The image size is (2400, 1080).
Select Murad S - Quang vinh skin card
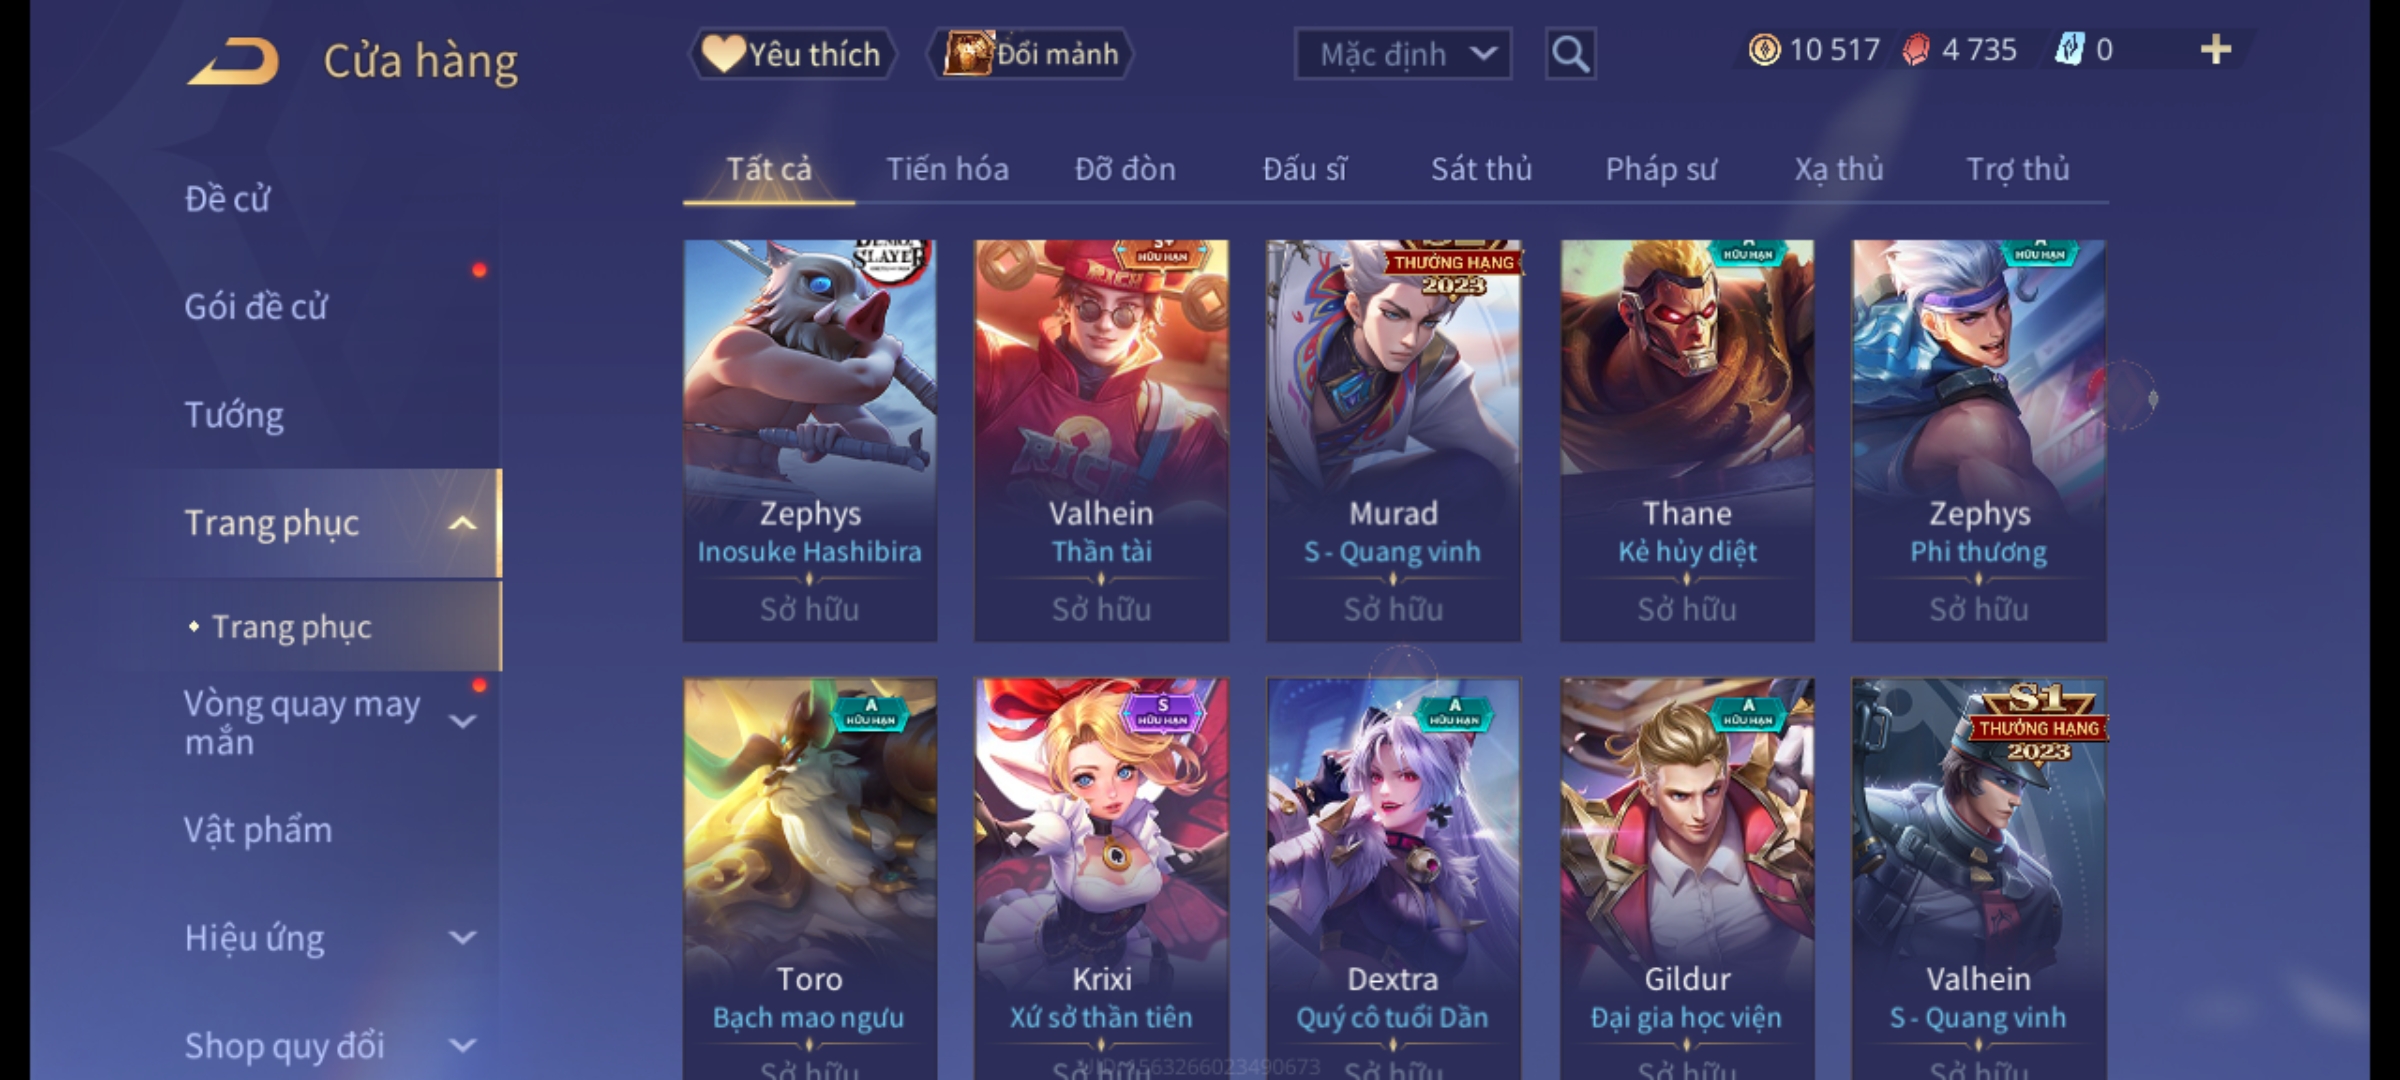[x=1393, y=440]
